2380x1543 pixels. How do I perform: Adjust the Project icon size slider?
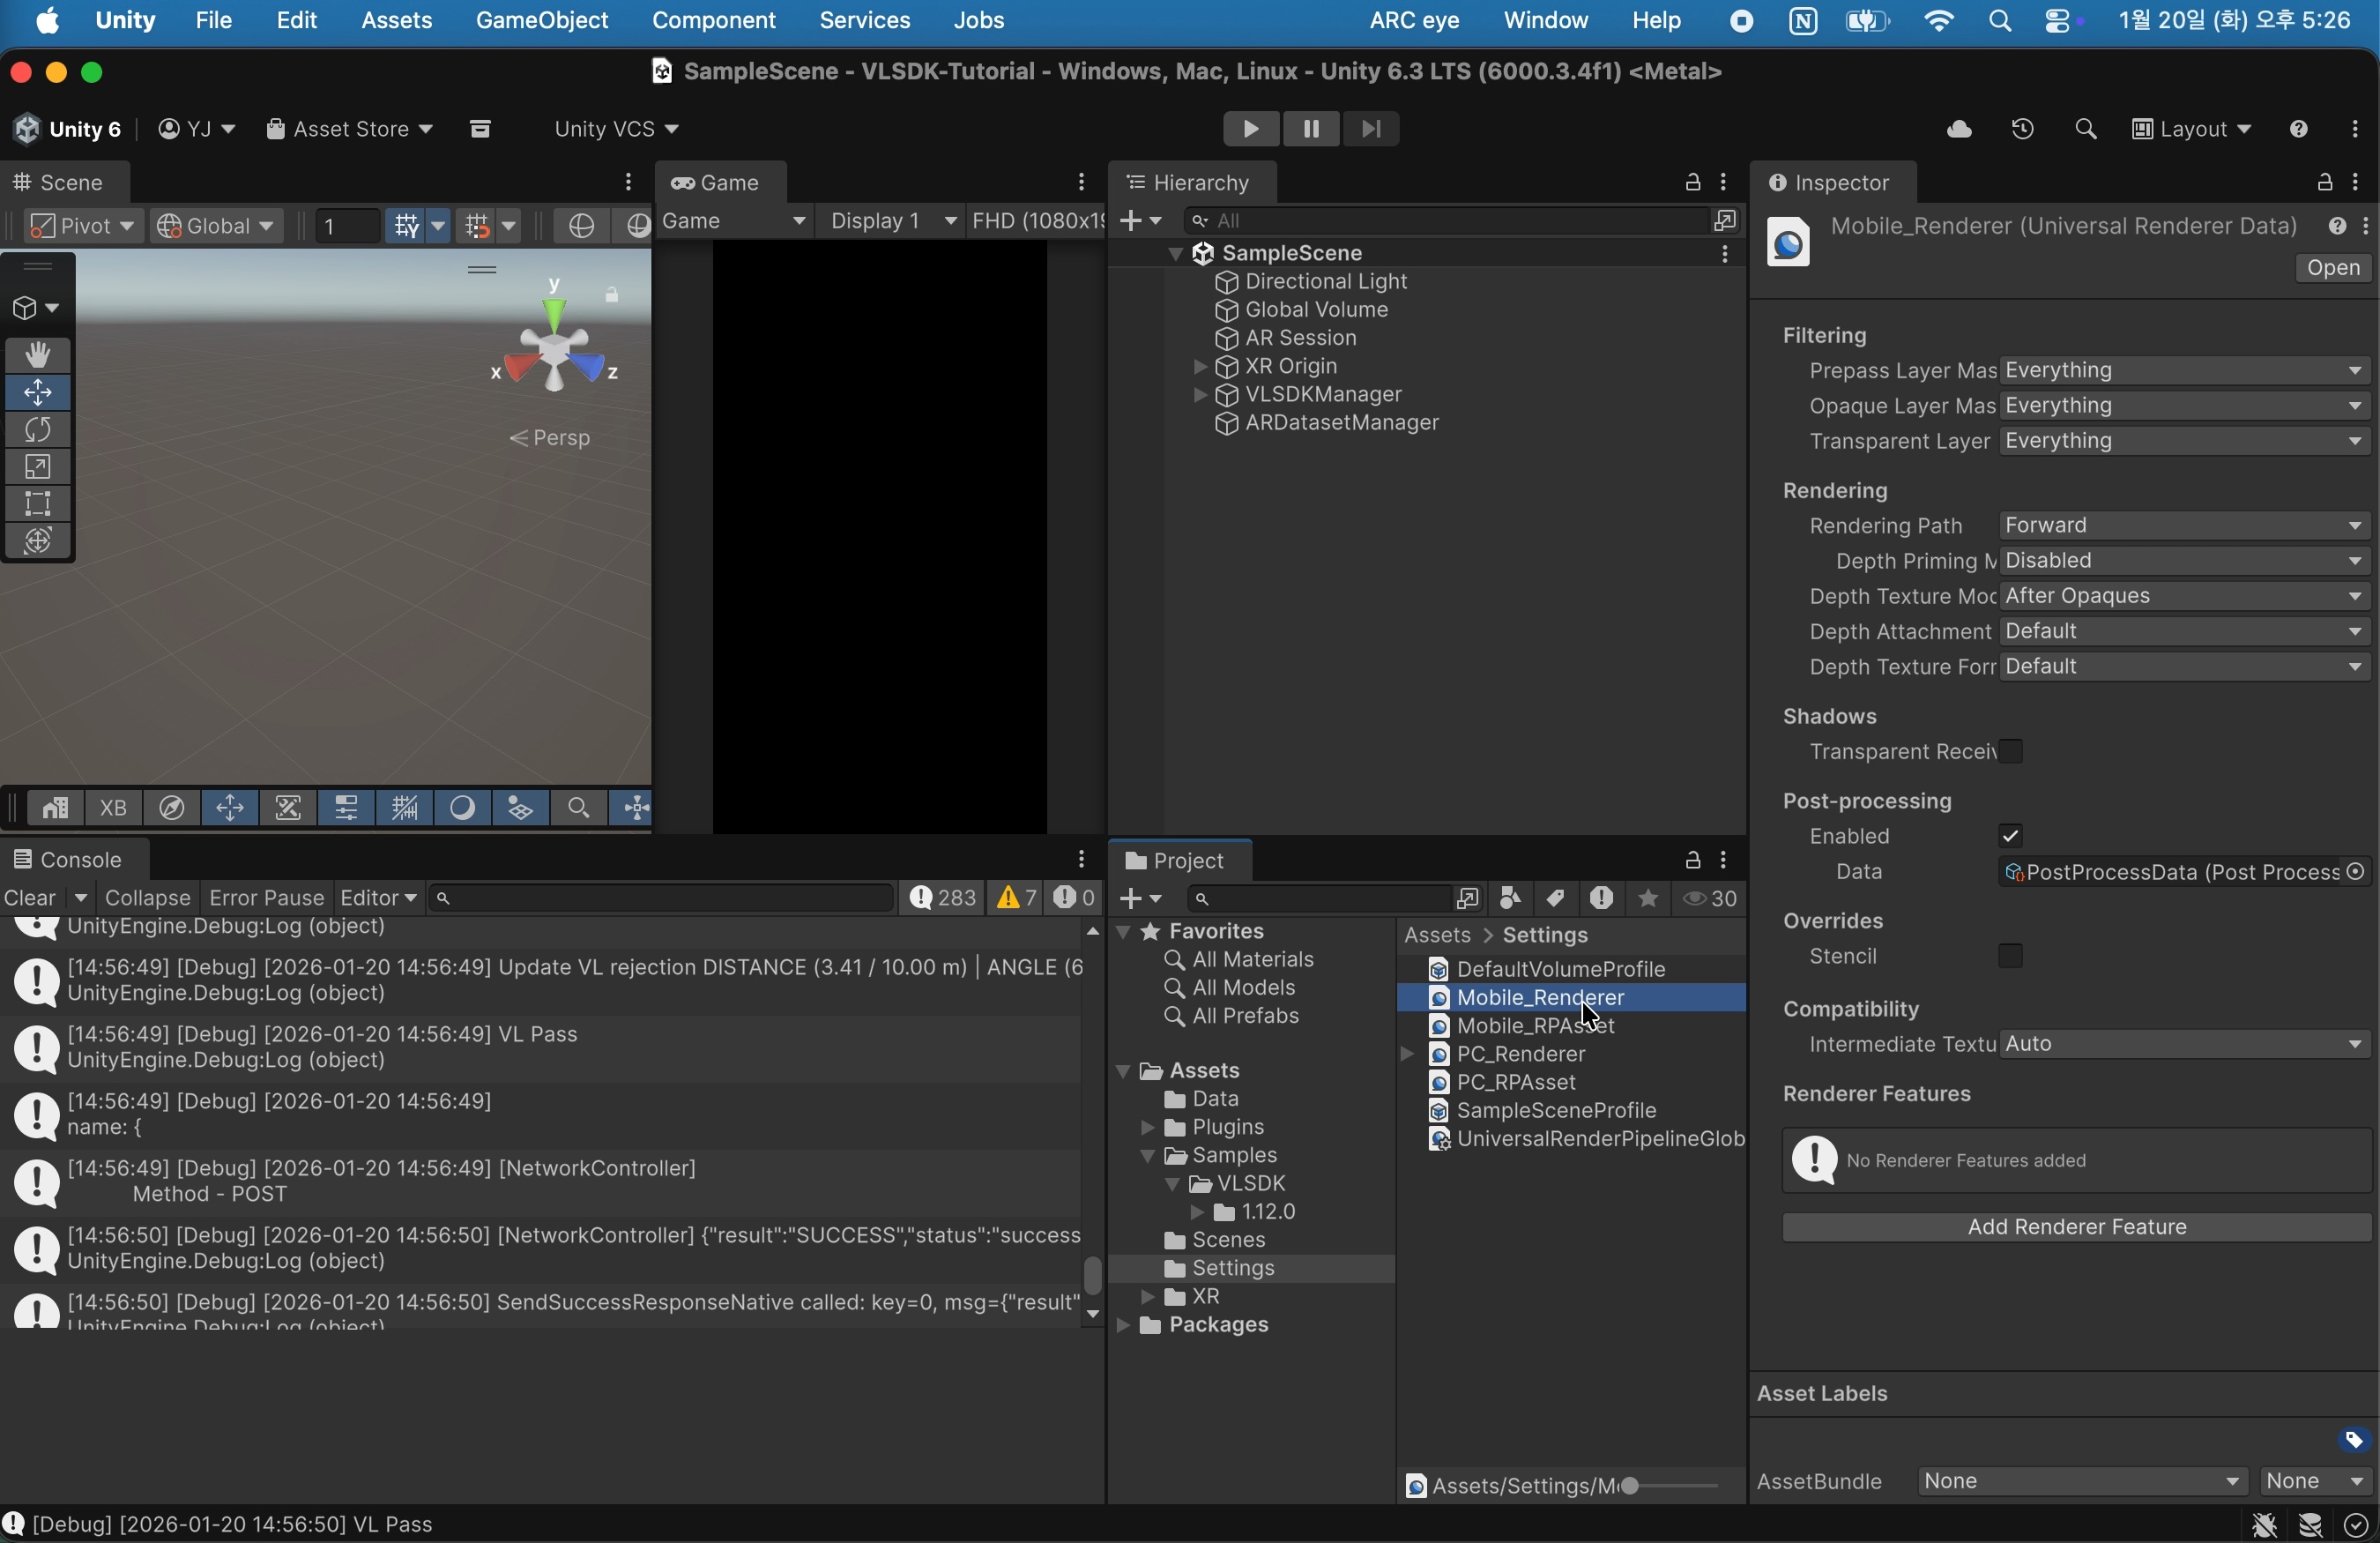point(1630,1486)
